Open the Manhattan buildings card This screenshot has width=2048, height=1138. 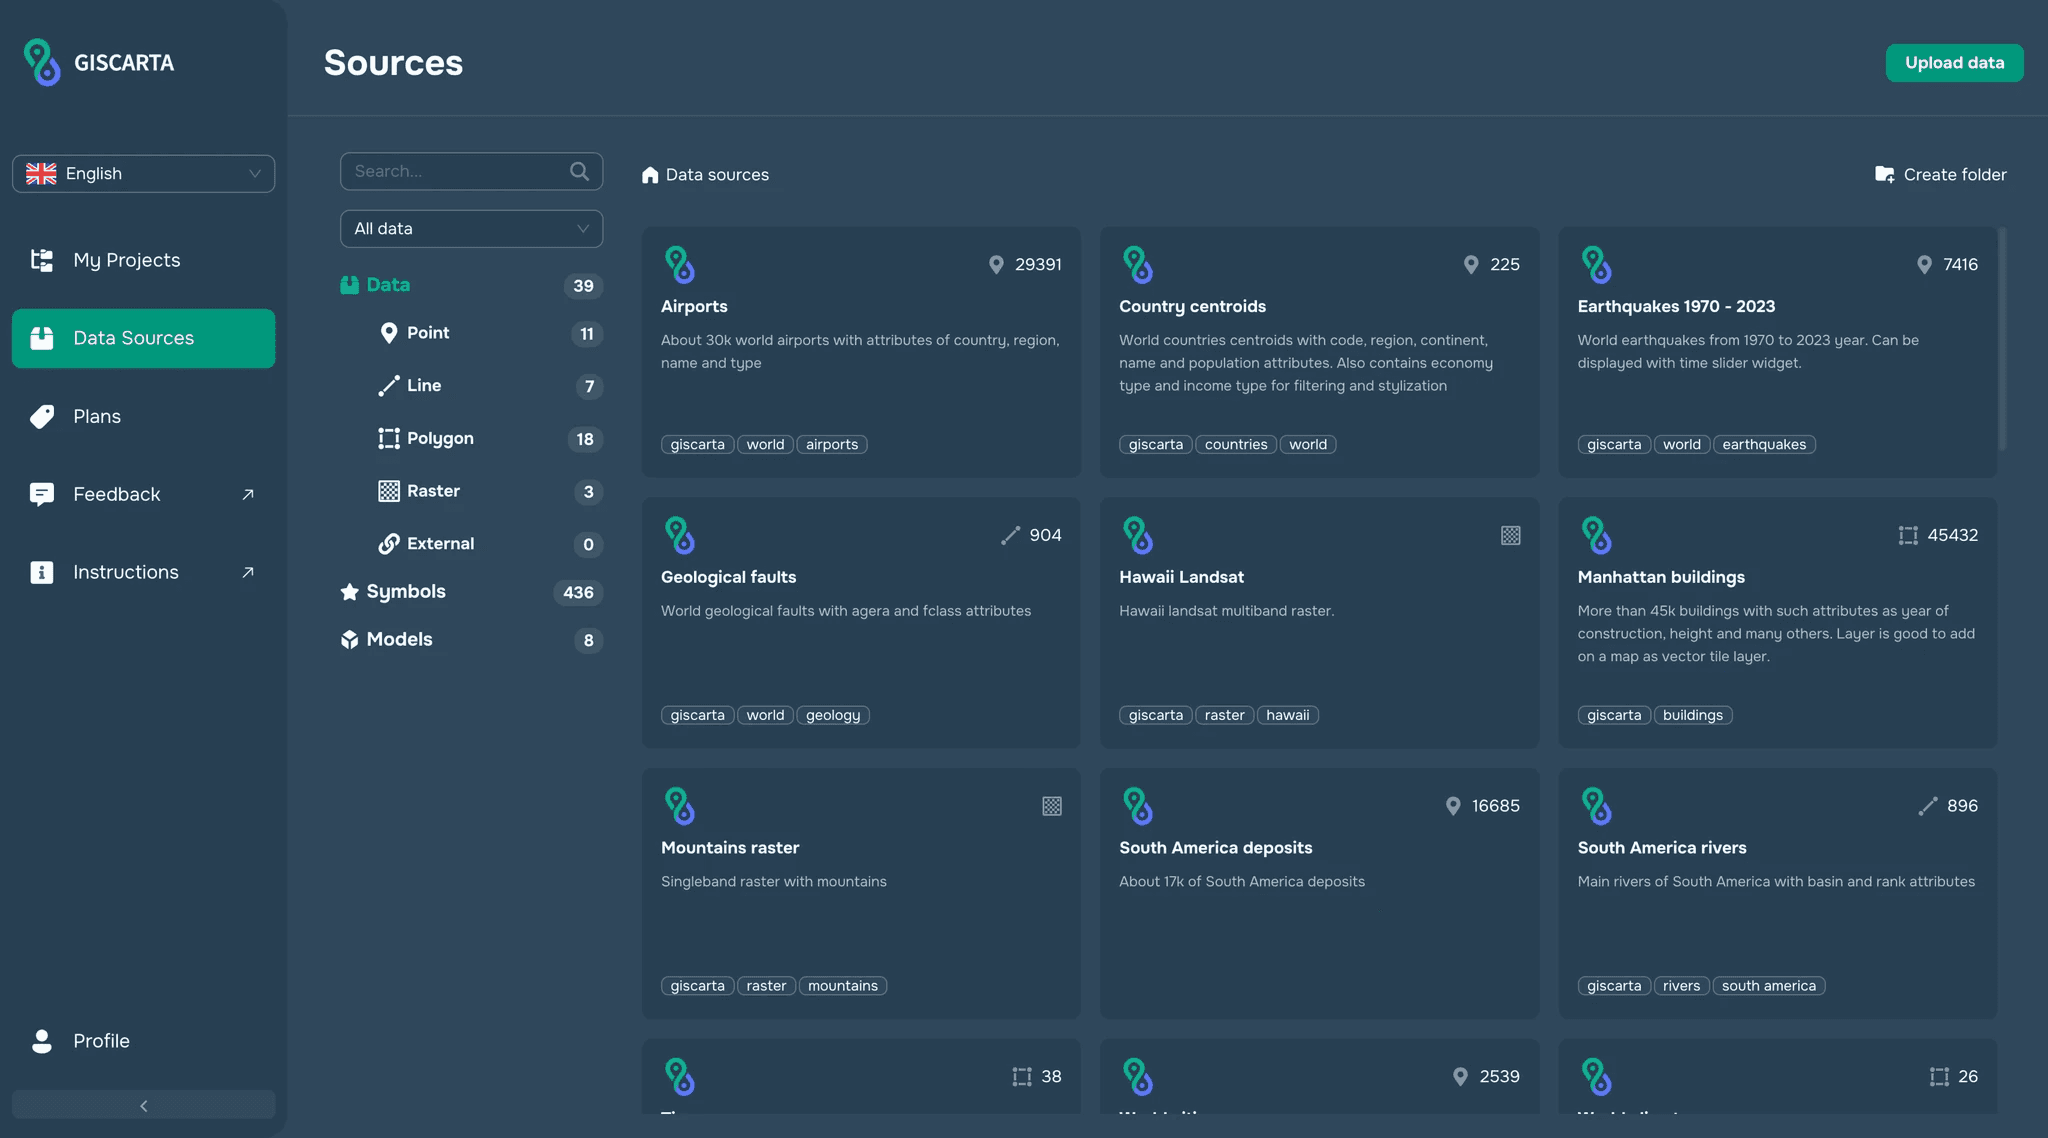pyautogui.click(x=1777, y=622)
